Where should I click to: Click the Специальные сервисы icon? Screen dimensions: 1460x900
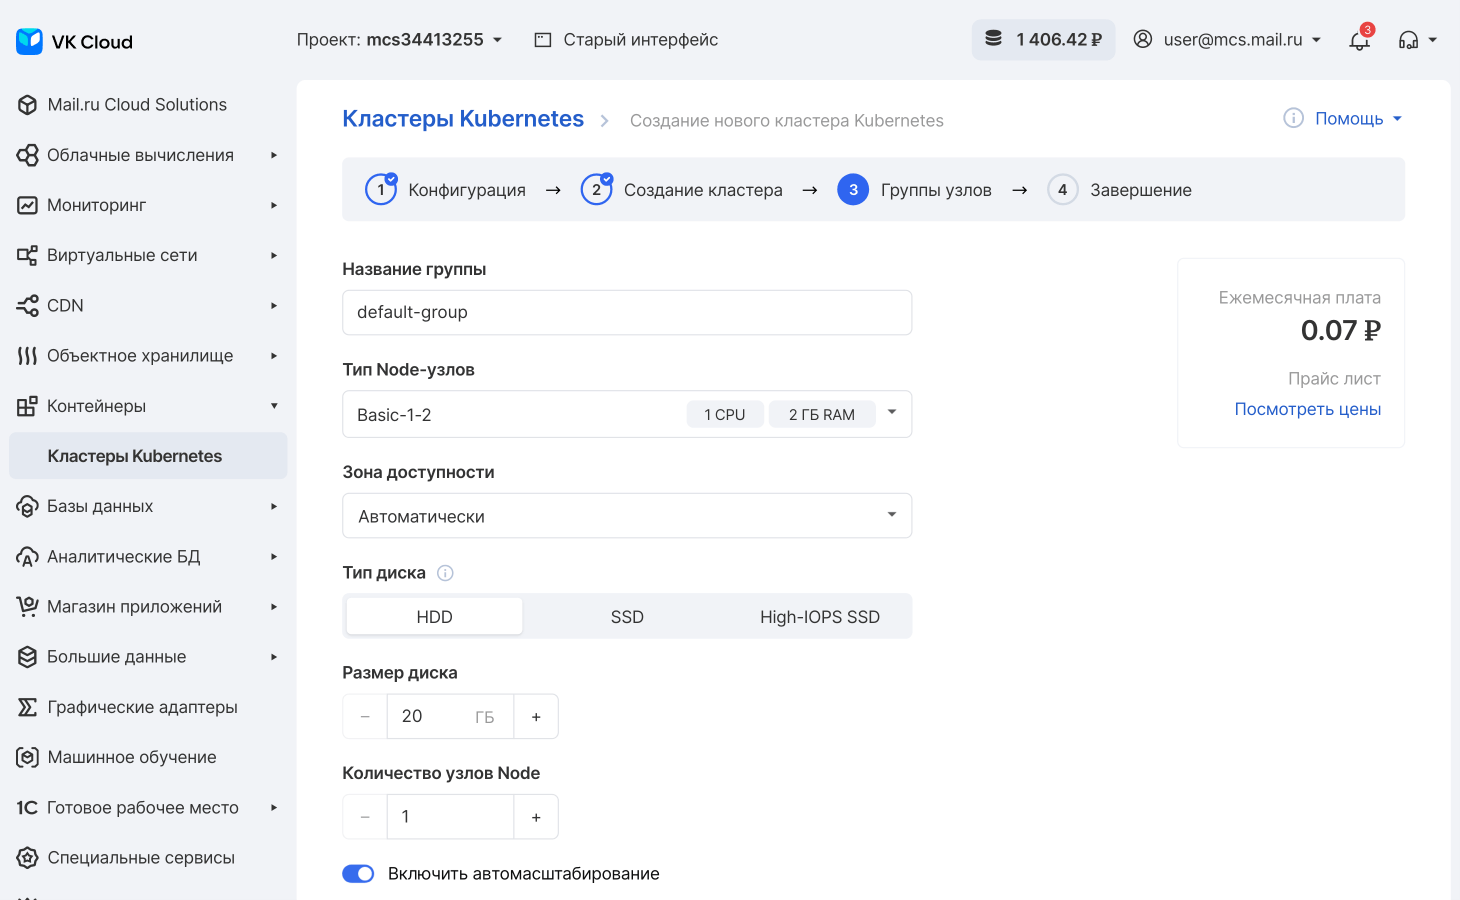[28, 858]
